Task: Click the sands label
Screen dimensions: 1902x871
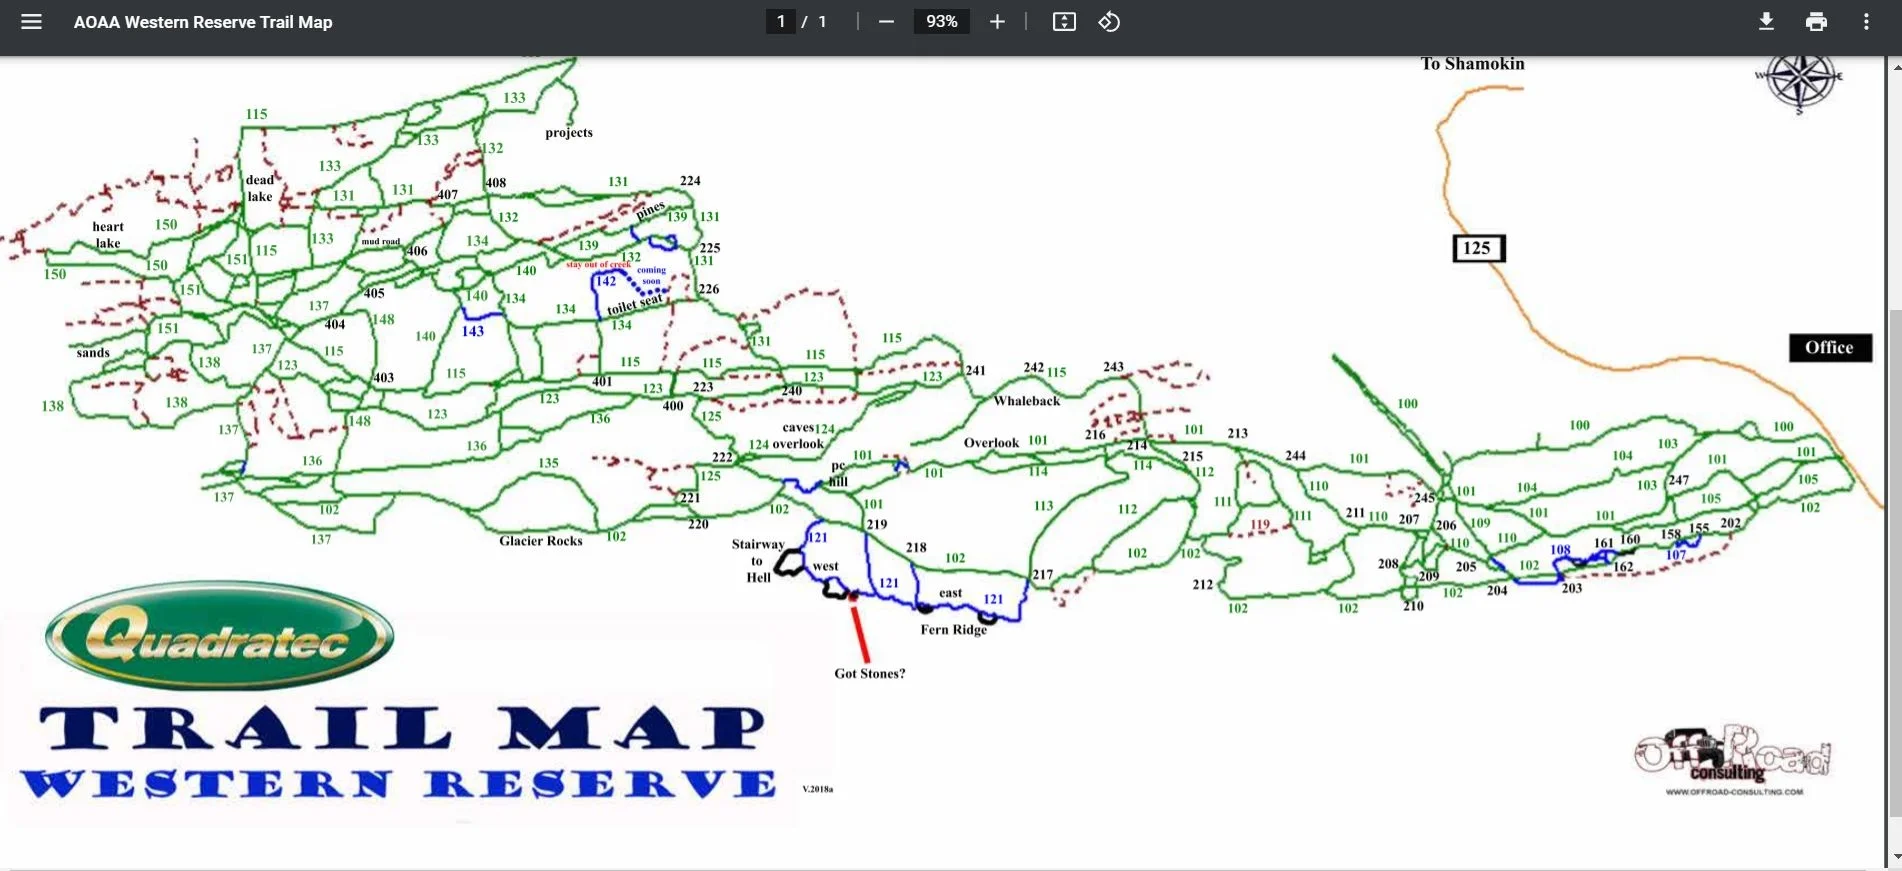Action: coord(93,353)
